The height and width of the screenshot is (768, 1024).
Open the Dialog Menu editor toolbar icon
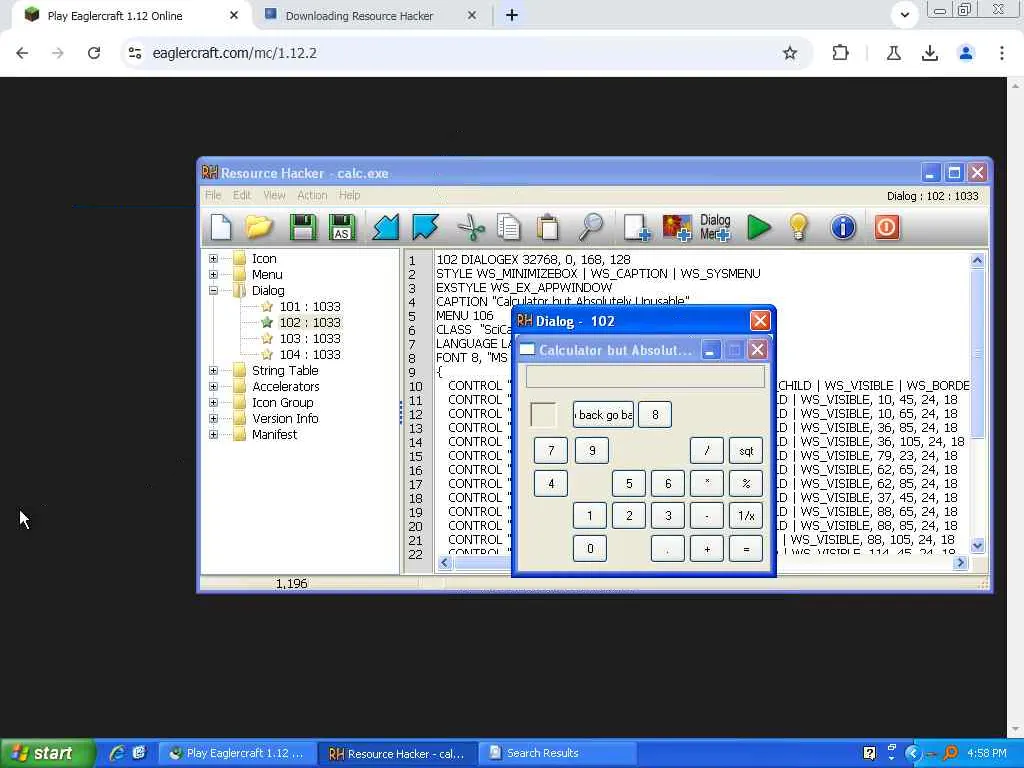pos(715,227)
